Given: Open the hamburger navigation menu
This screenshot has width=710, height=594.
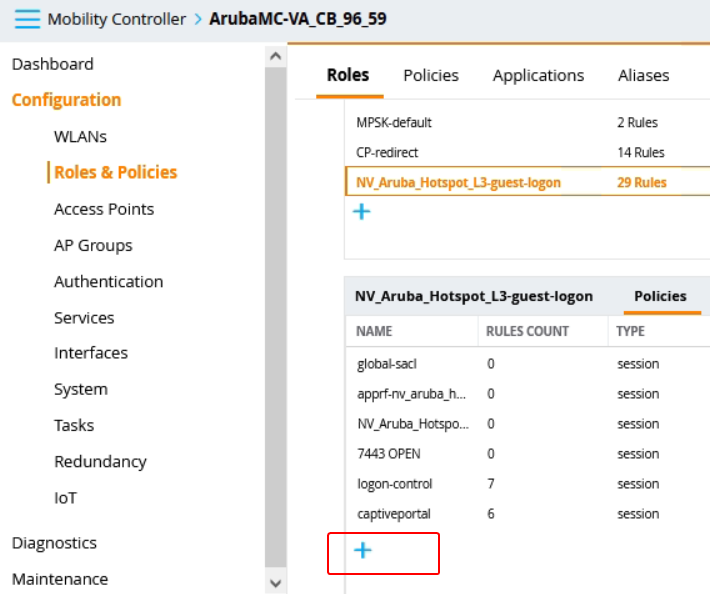Looking at the screenshot, I should 27,19.
